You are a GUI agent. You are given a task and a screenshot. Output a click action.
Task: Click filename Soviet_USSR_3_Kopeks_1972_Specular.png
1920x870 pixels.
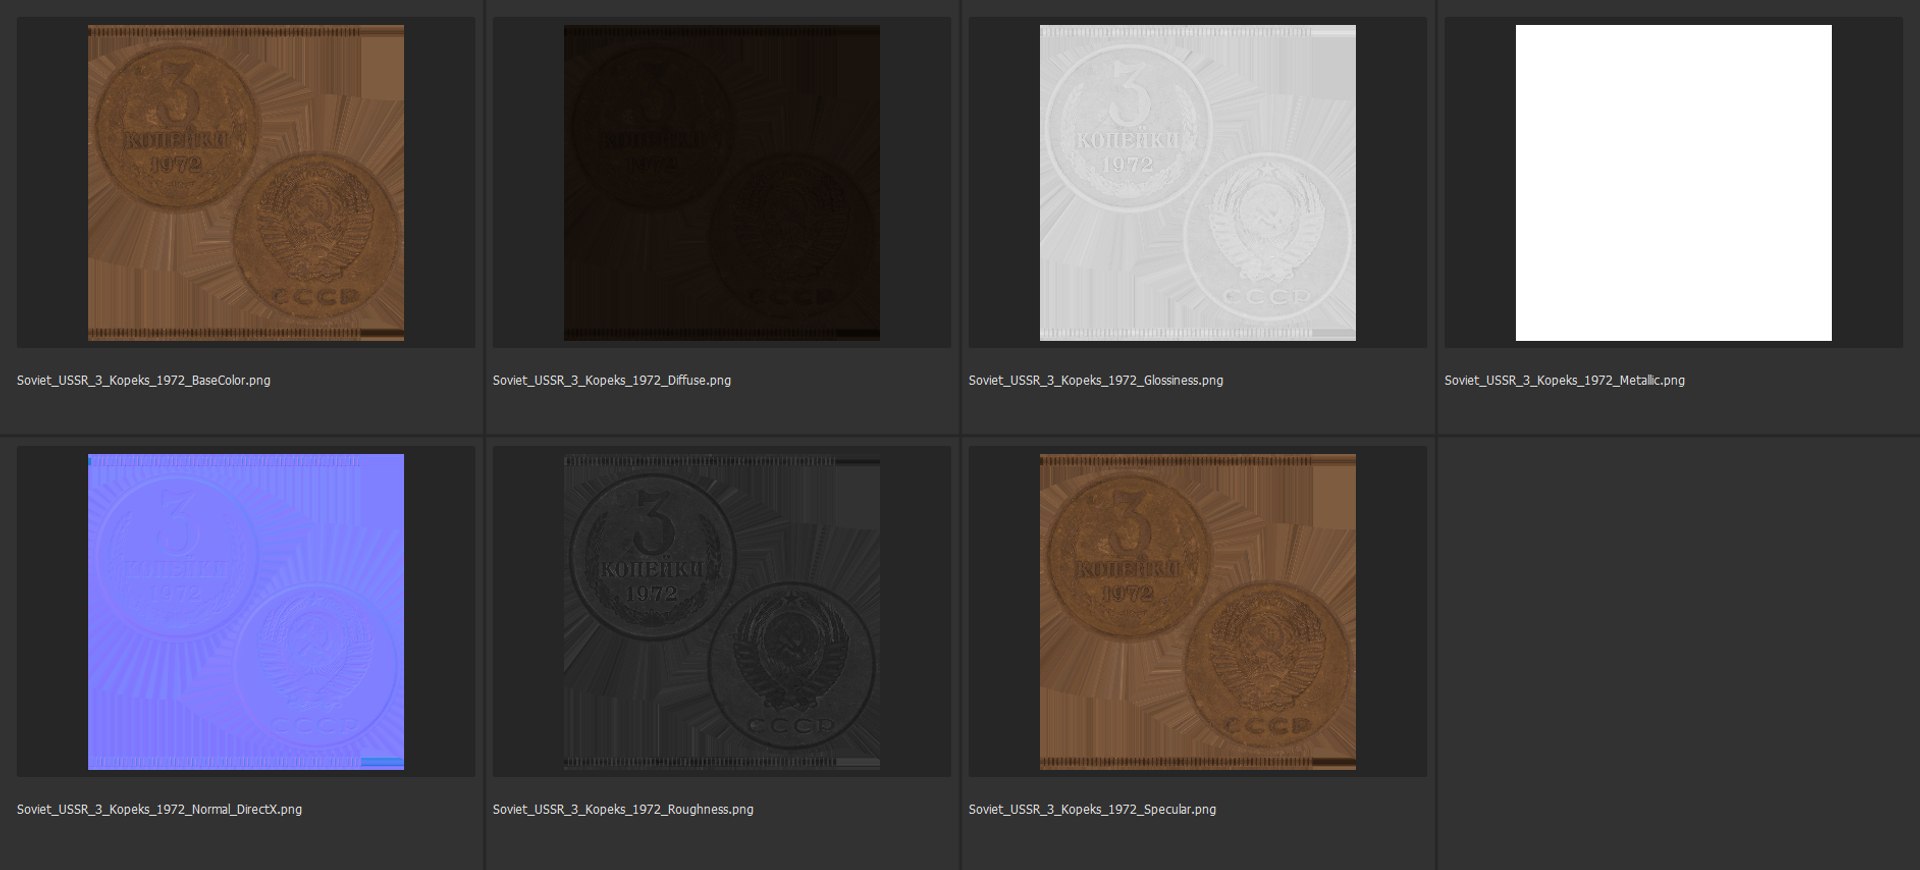click(1092, 810)
